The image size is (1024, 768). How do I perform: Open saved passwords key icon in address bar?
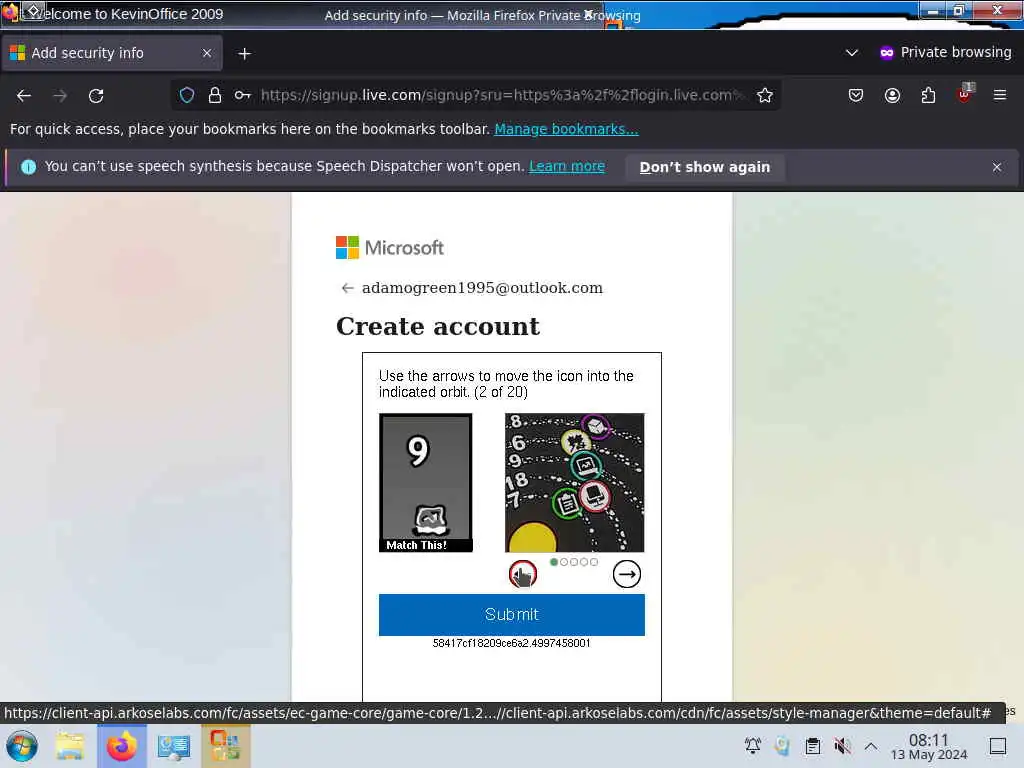(242, 95)
